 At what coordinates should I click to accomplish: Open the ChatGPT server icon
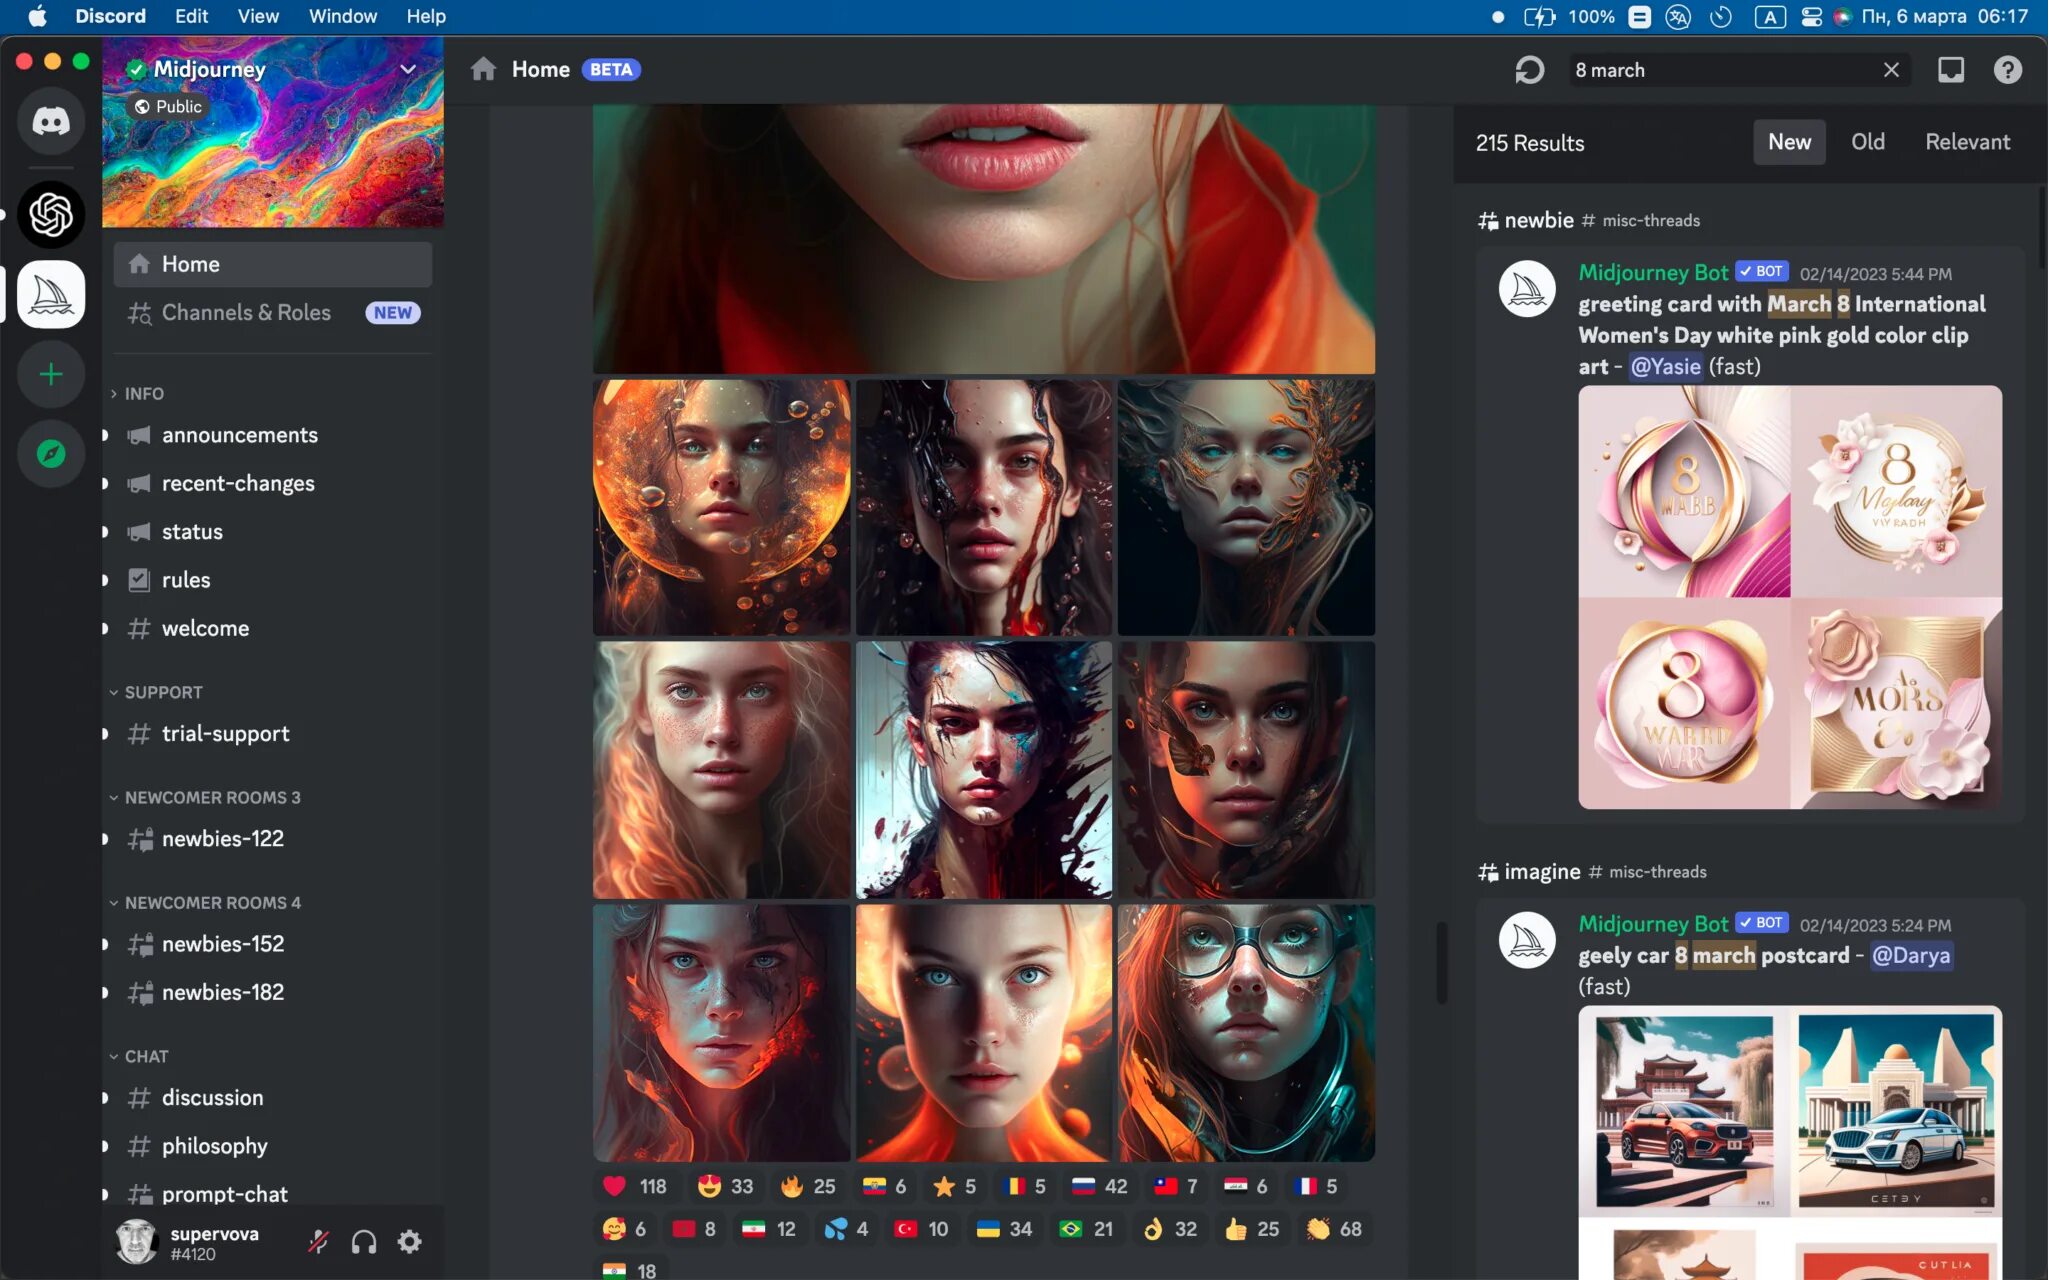click(51, 214)
